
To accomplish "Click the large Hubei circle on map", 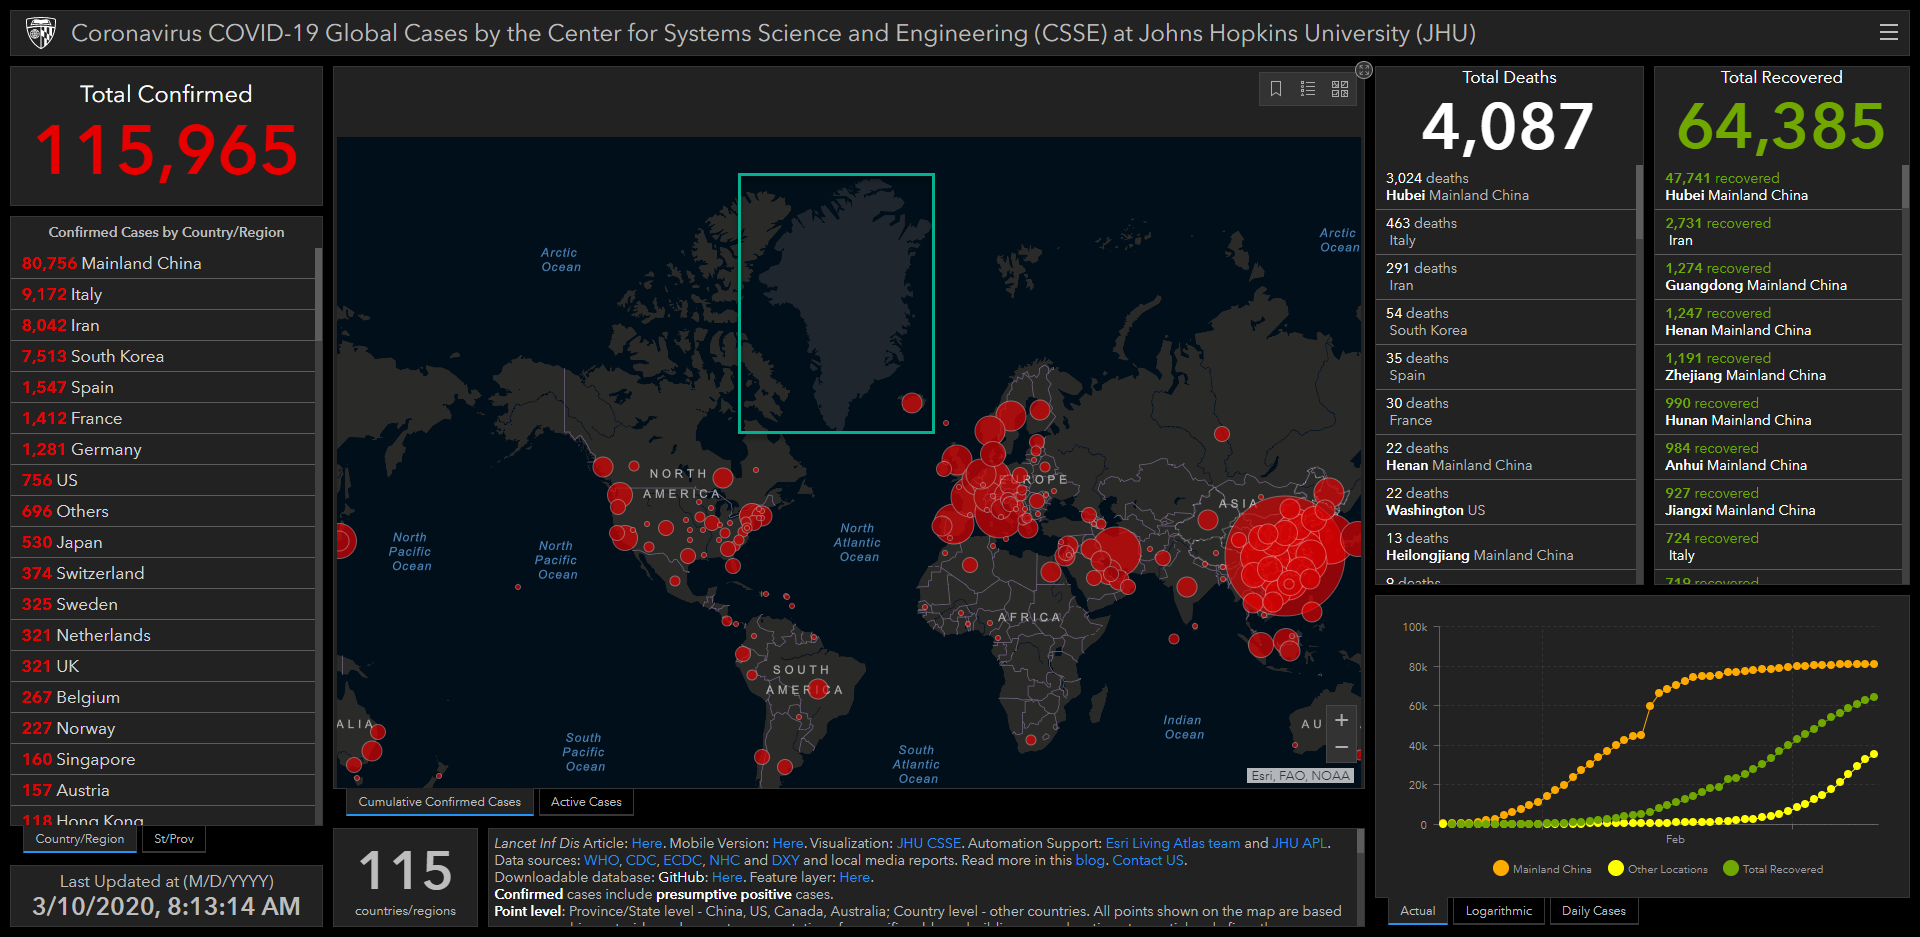I will 1287,555.
